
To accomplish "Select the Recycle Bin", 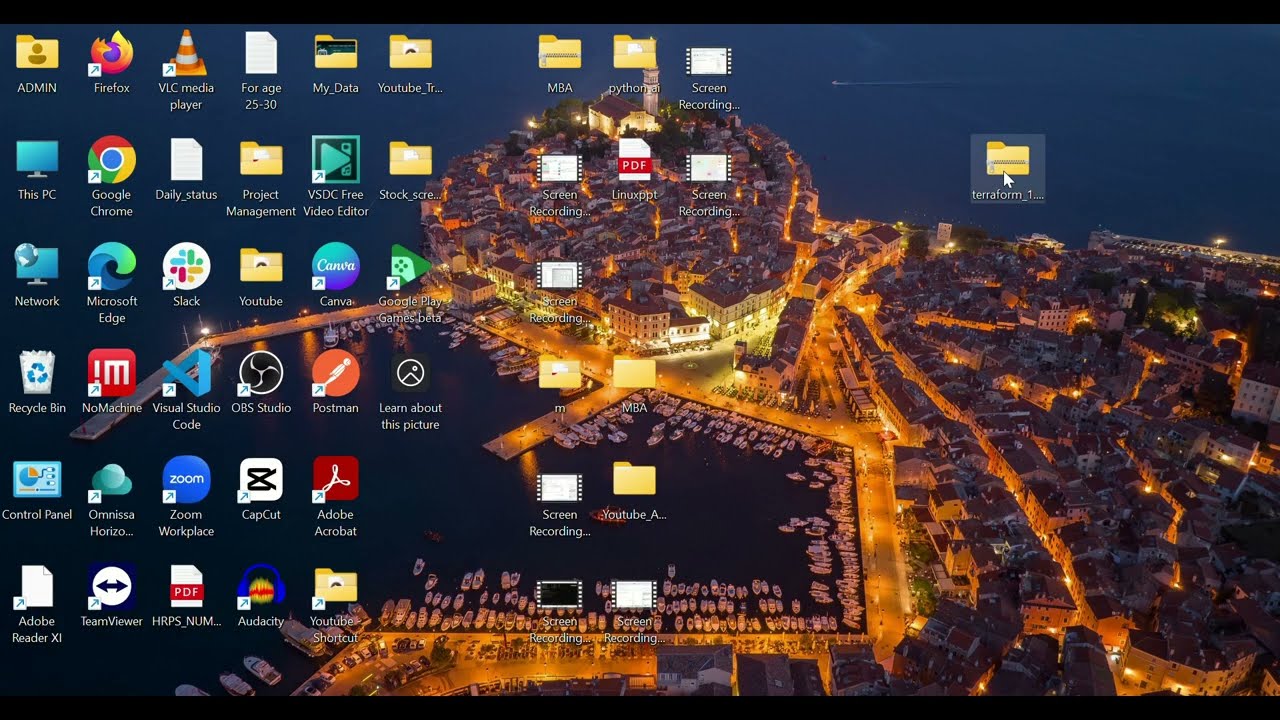I will pos(37,383).
